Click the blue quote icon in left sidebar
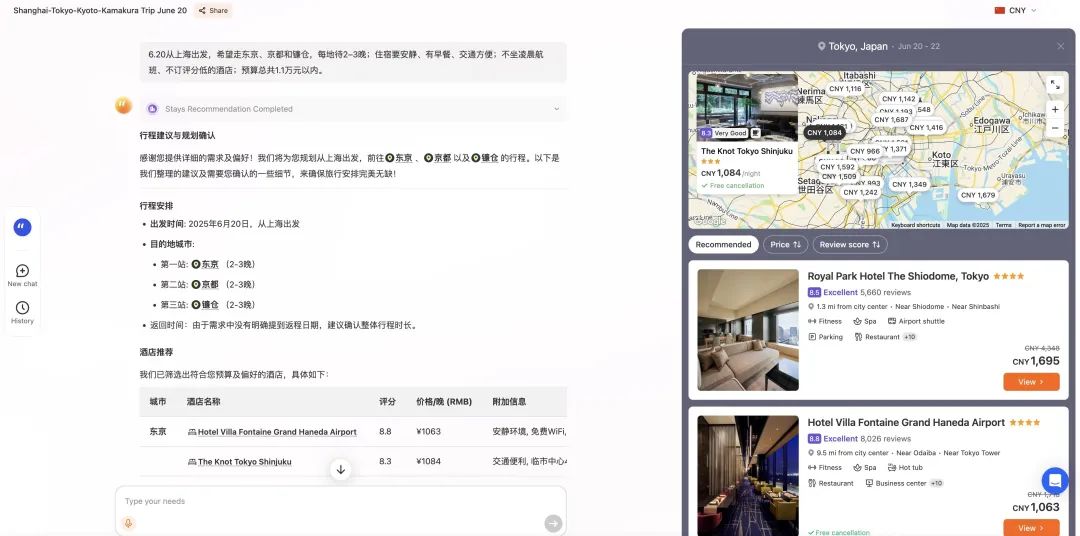This screenshot has width=1080, height=536. [x=22, y=227]
